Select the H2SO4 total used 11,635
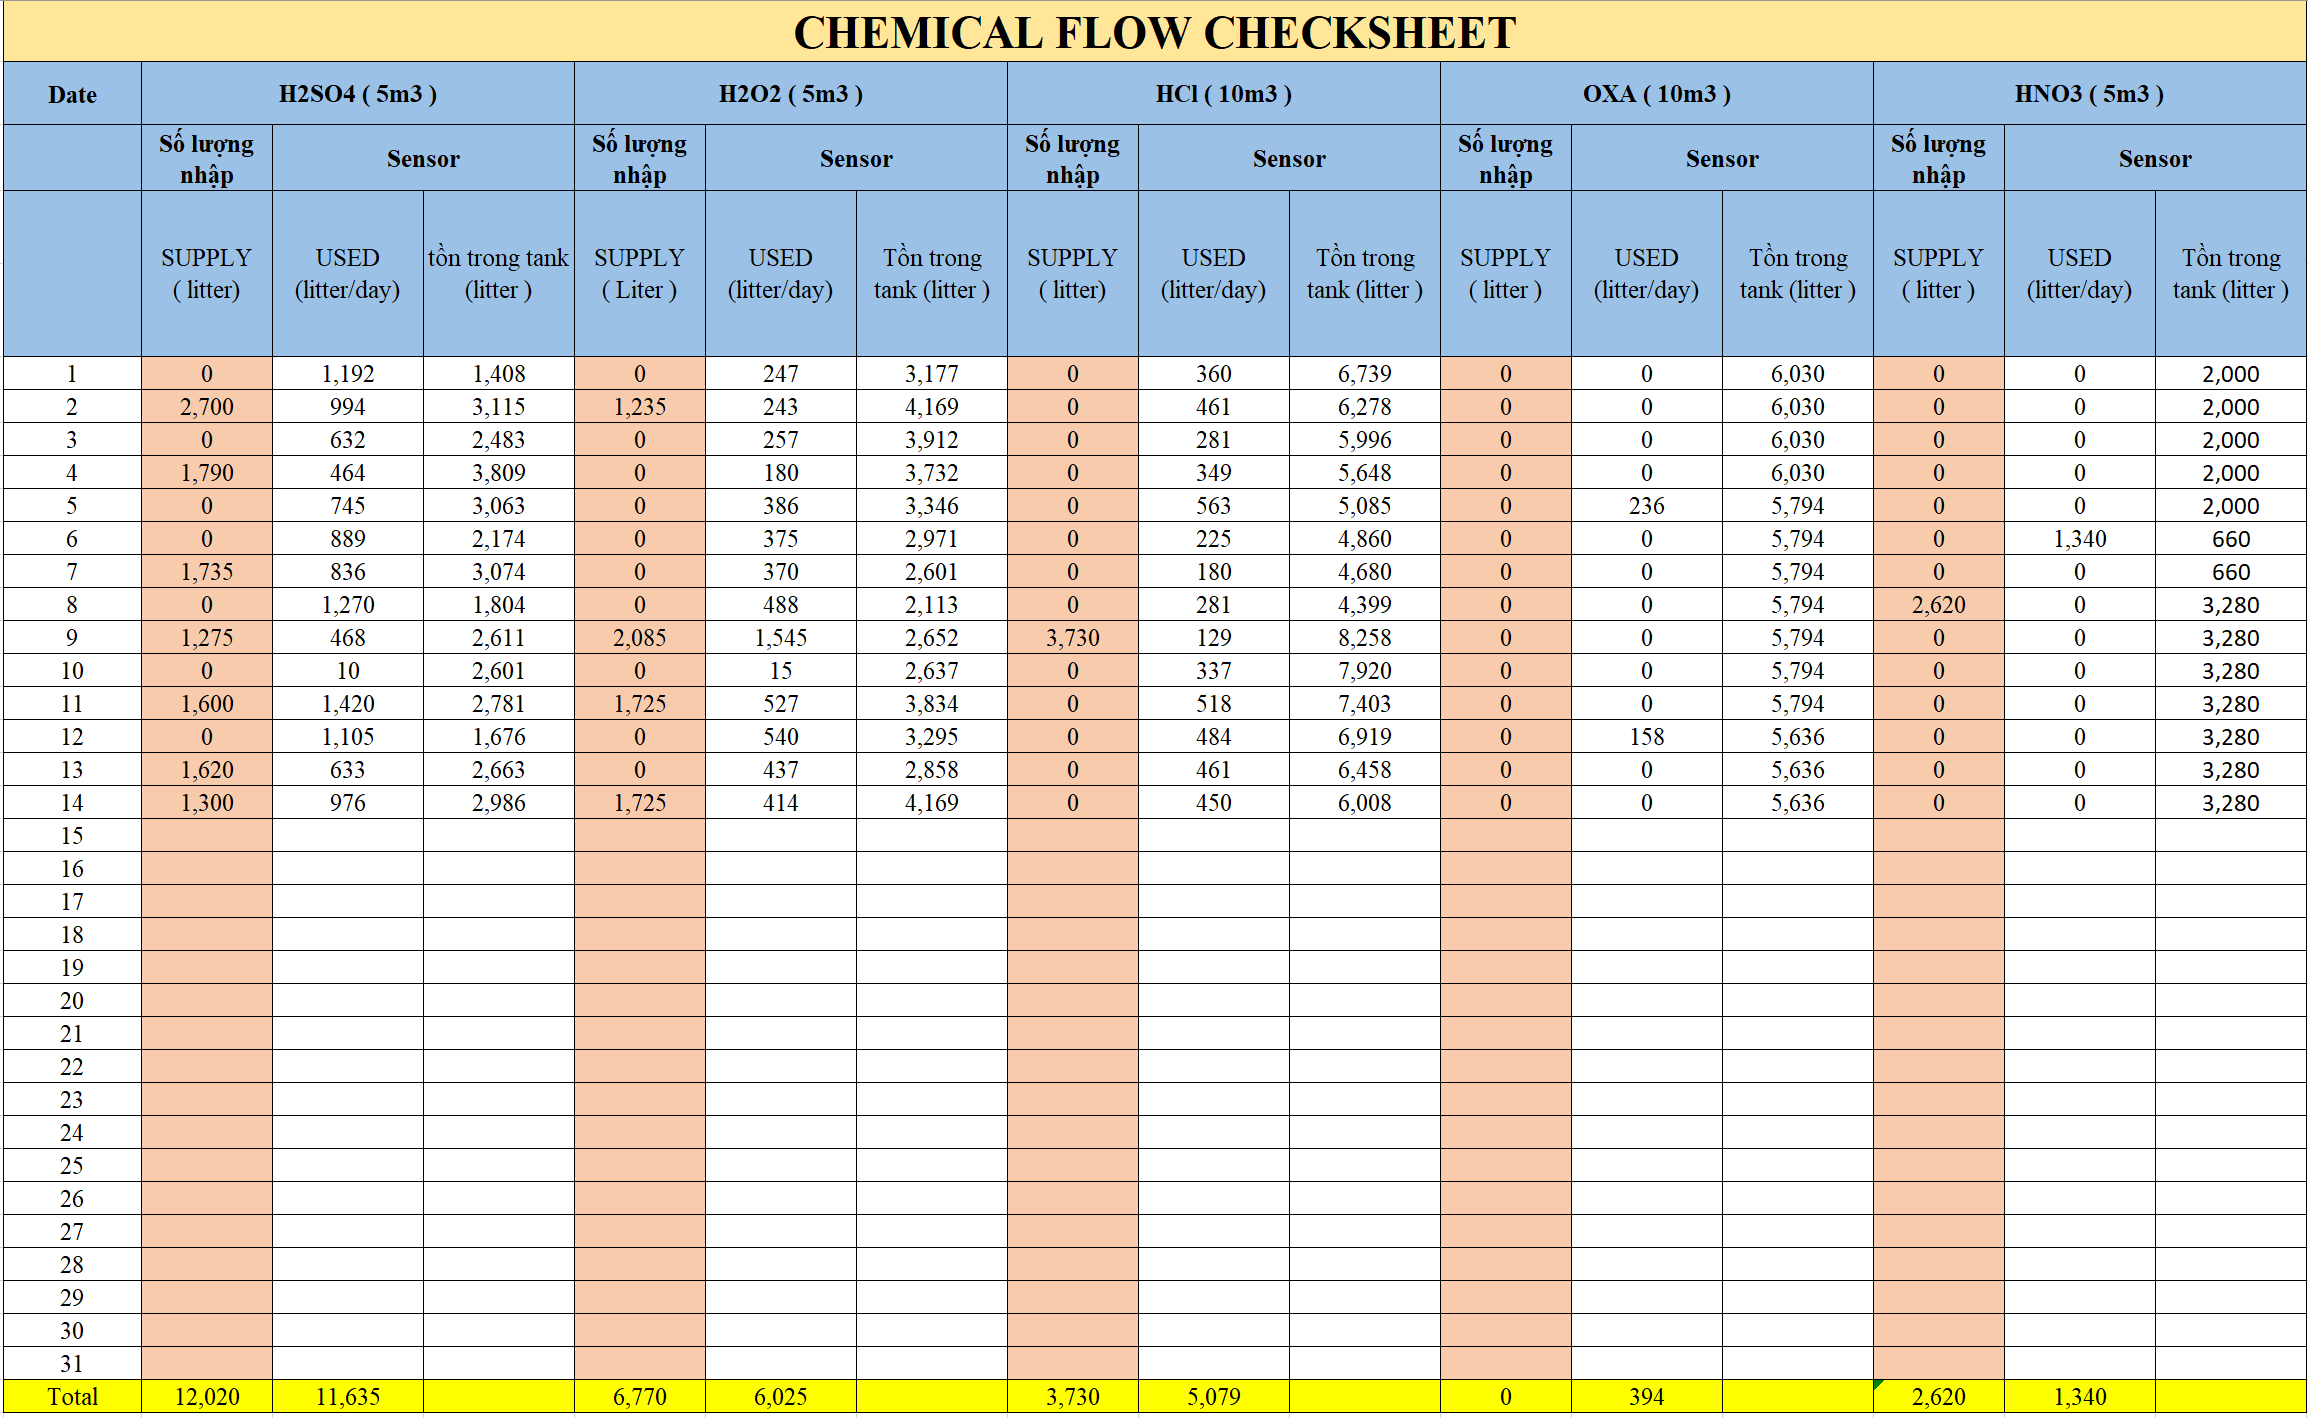Screen dimensions: 2308x1418 click(348, 1397)
